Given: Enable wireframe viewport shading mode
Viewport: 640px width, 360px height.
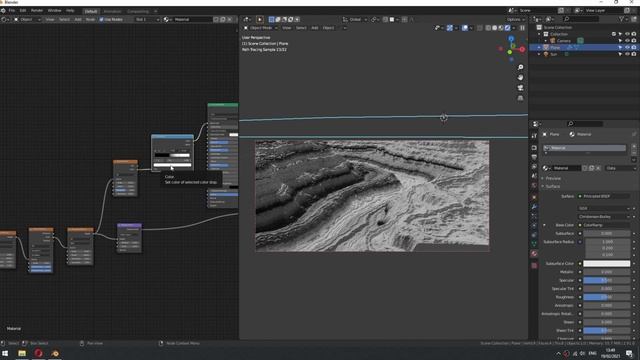Looking at the screenshot, I should click(x=488, y=28).
